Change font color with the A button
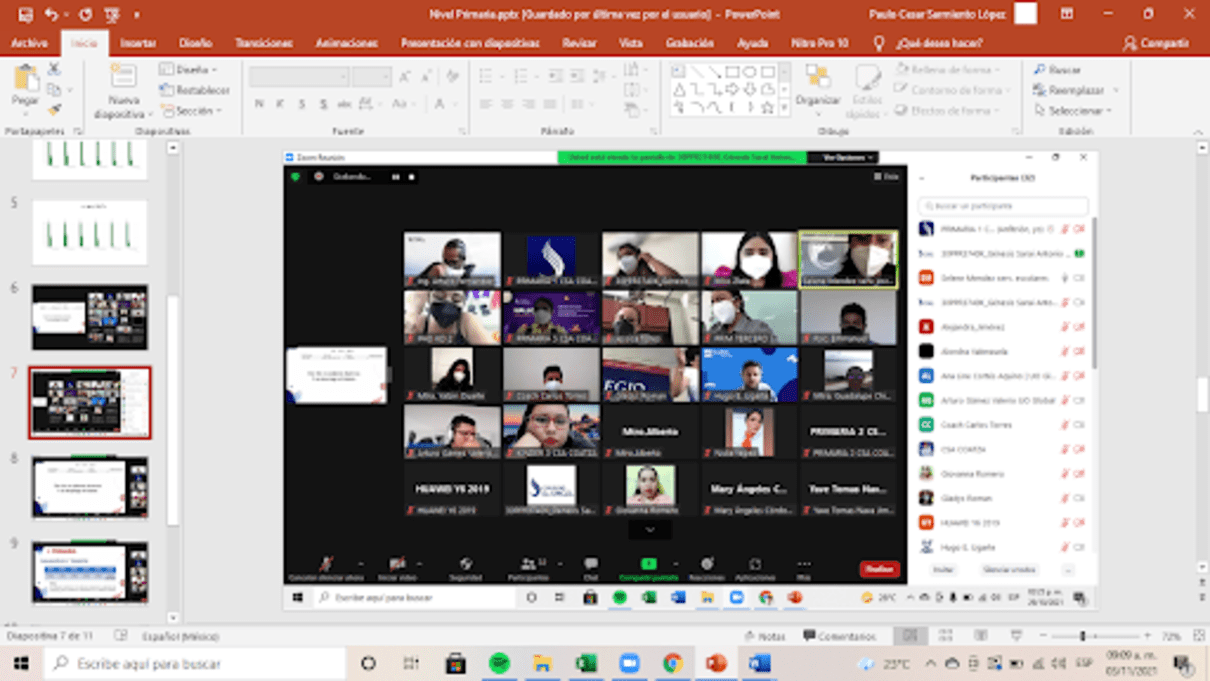The width and height of the screenshot is (1210, 681). click(440, 104)
